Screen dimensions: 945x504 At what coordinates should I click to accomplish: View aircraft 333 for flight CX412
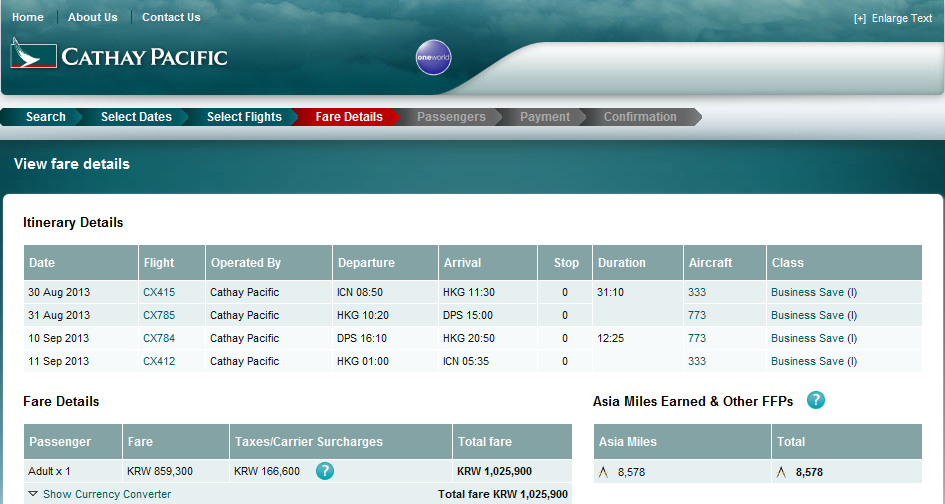[697, 361]
